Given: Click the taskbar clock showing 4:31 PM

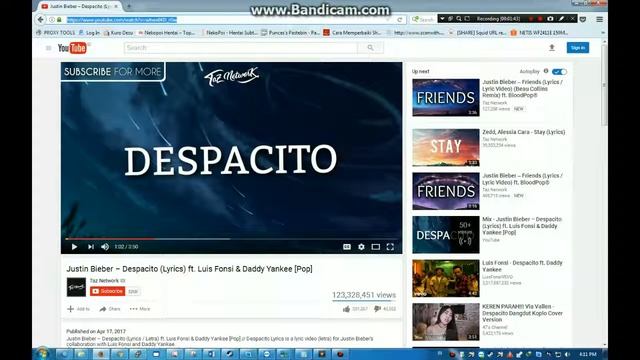Looking at the screenshot, I should 588,354.
